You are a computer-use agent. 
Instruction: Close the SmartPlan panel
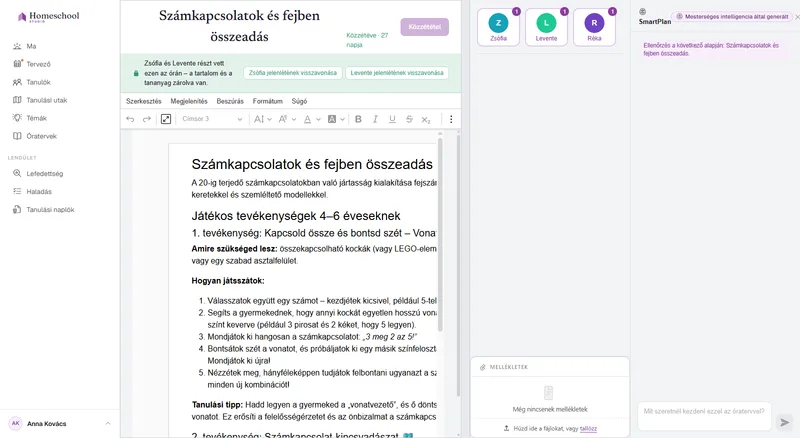tap(797, 17)
